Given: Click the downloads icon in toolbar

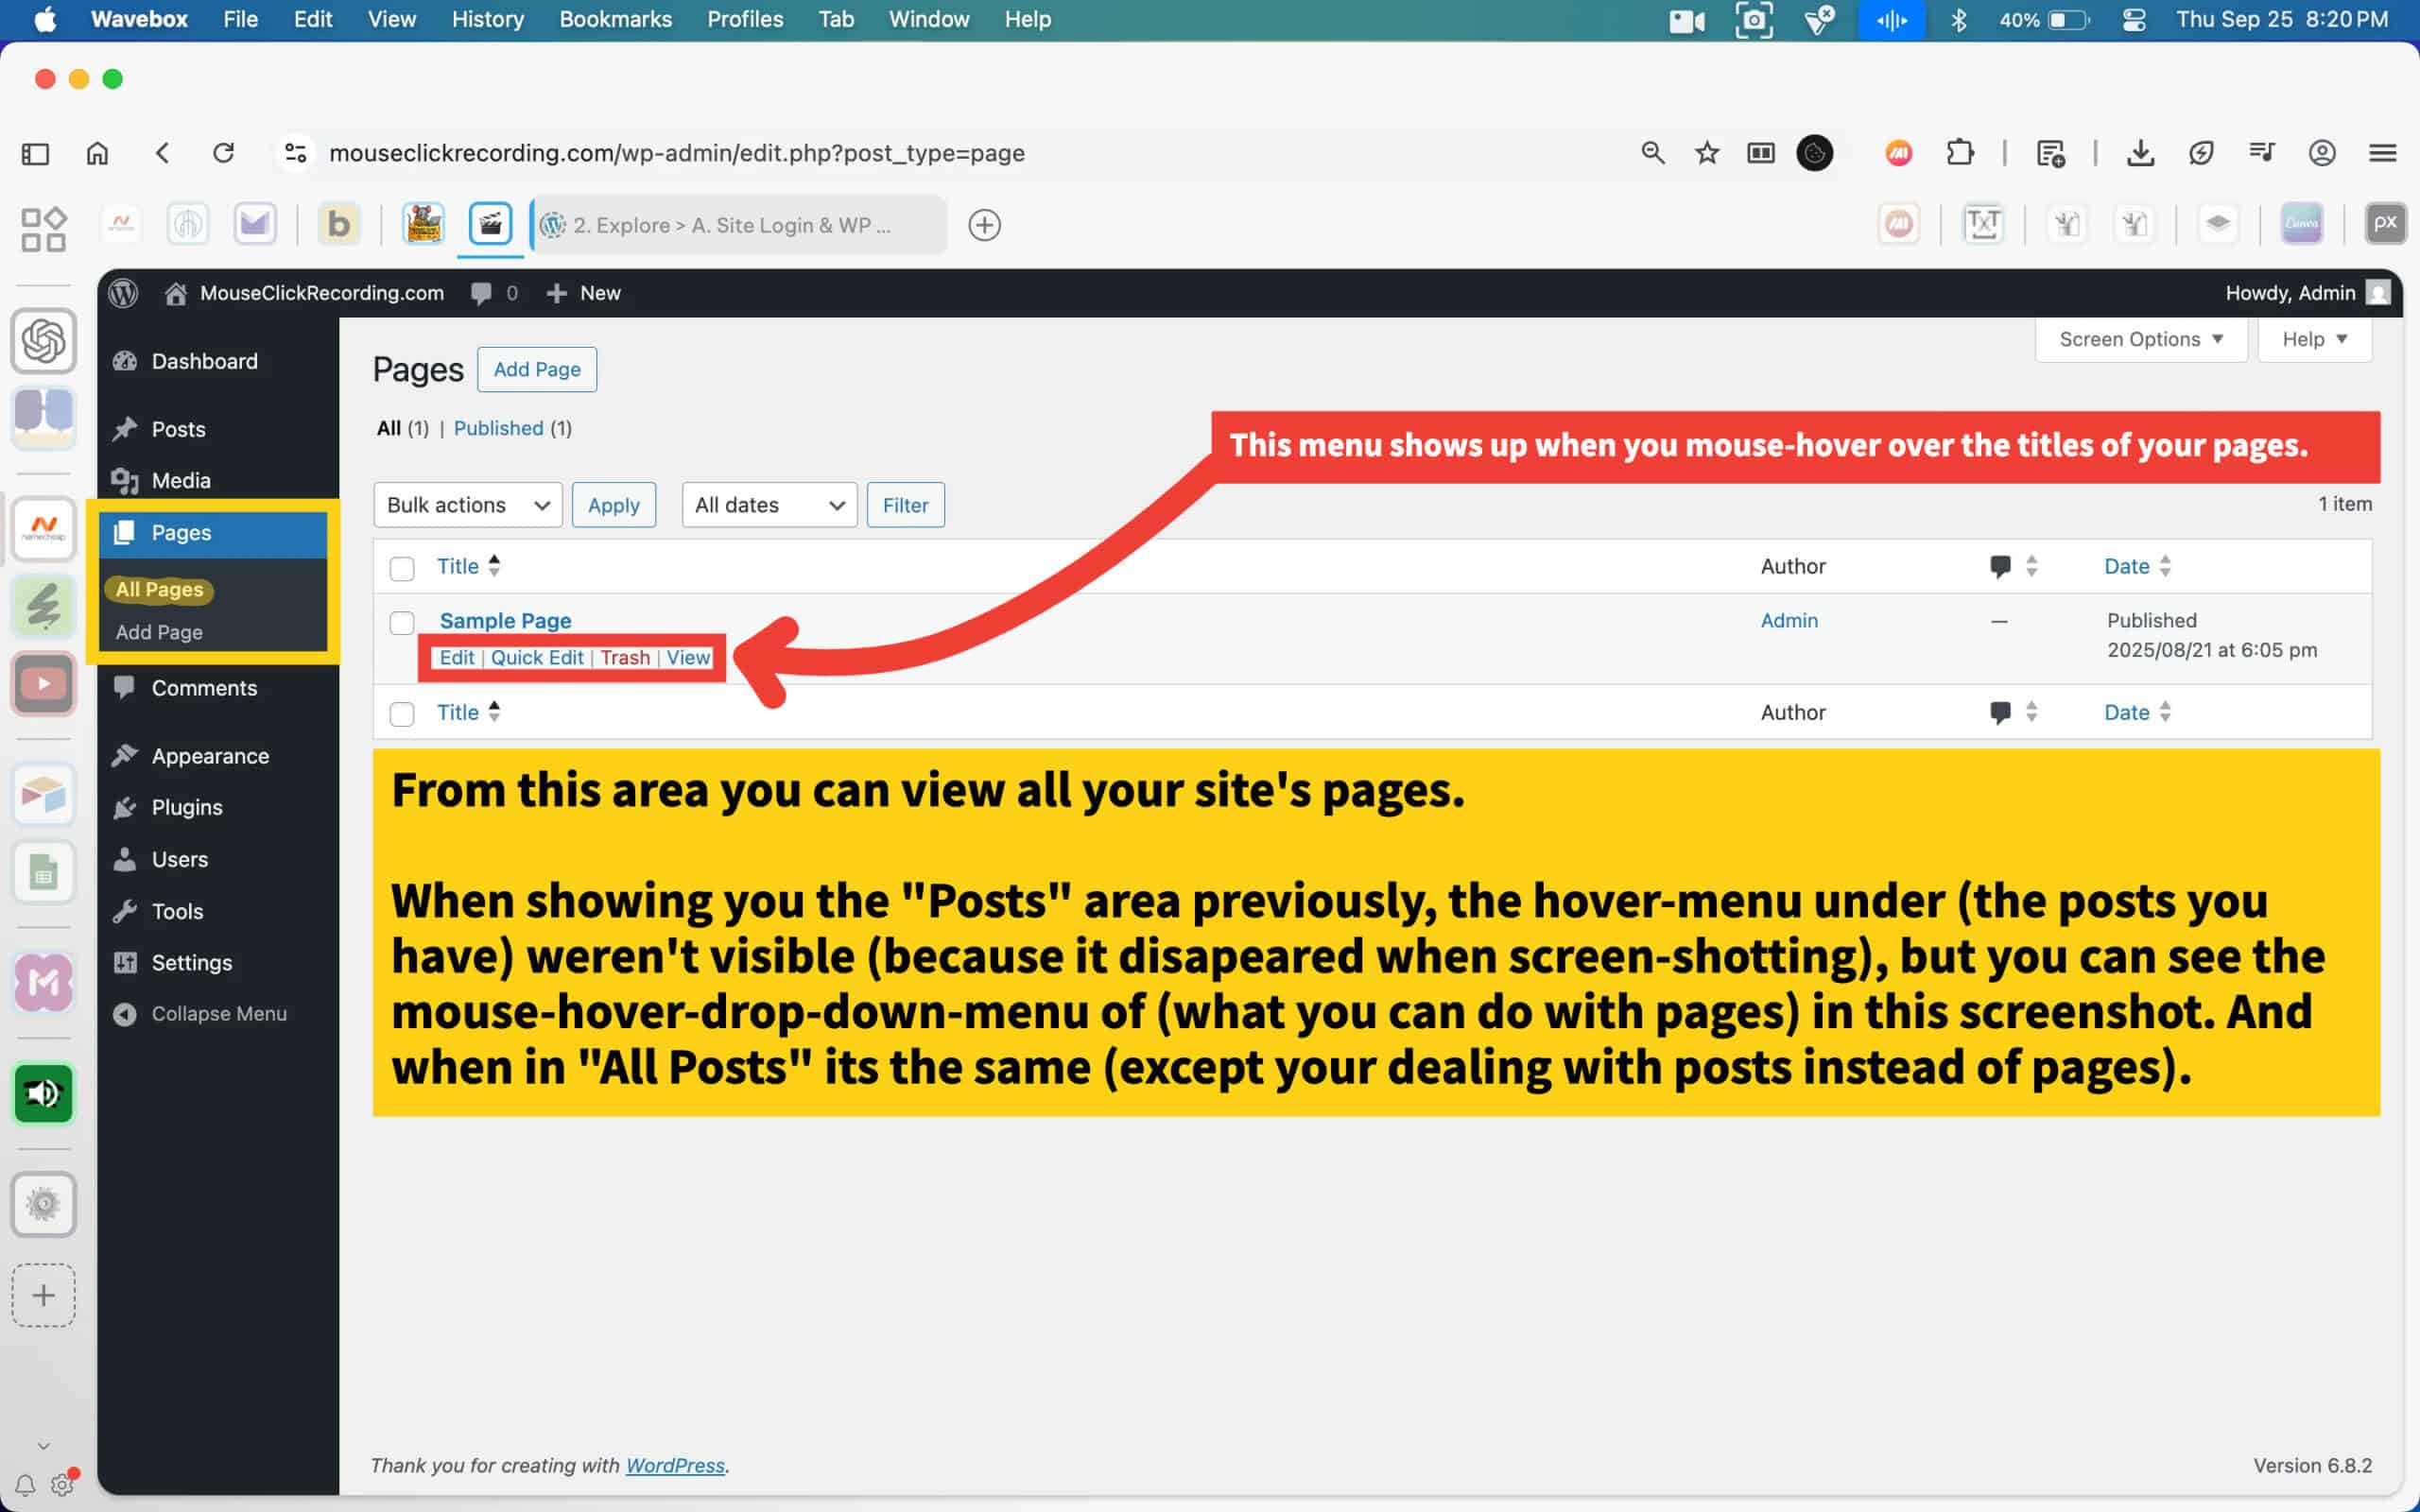Looking at the screenshot, I should pyautogui.click(x=2140, y=153).
